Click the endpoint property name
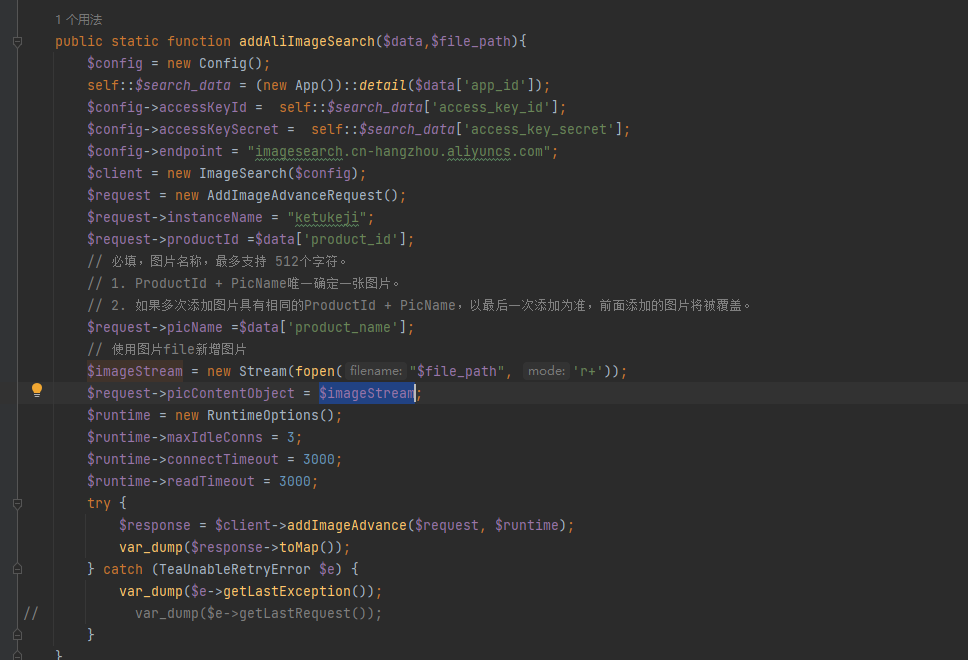The image size is (968, 660). pyautogui.click(x=191, y=151)
